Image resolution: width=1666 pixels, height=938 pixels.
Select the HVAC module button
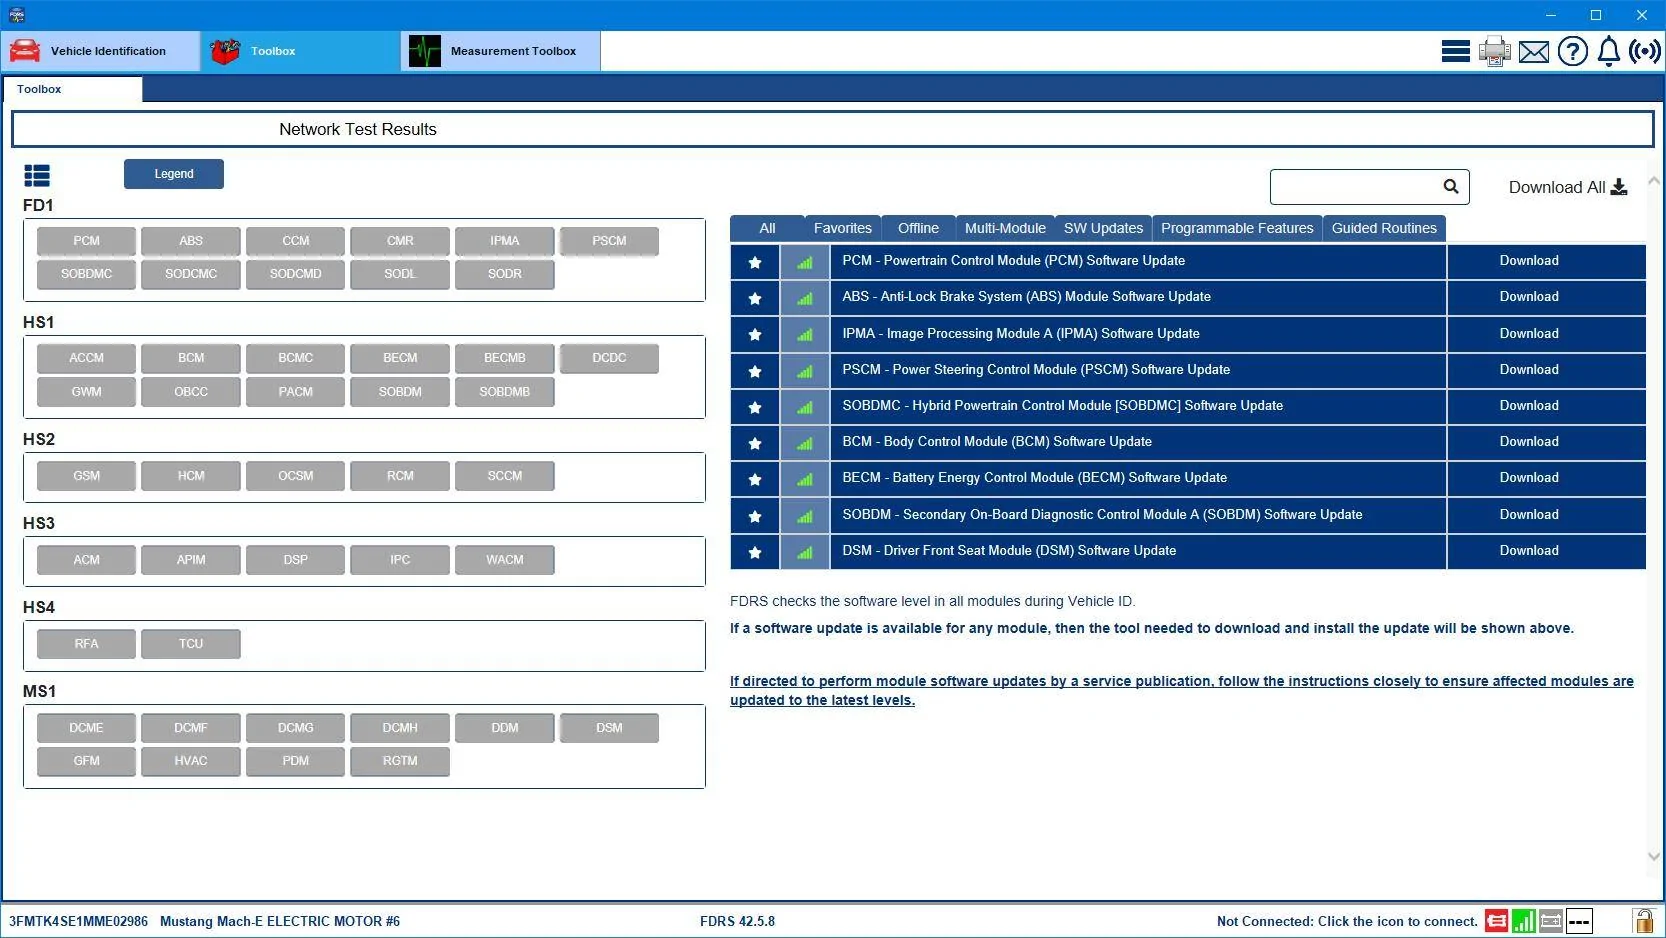click(x=191, y=761)
